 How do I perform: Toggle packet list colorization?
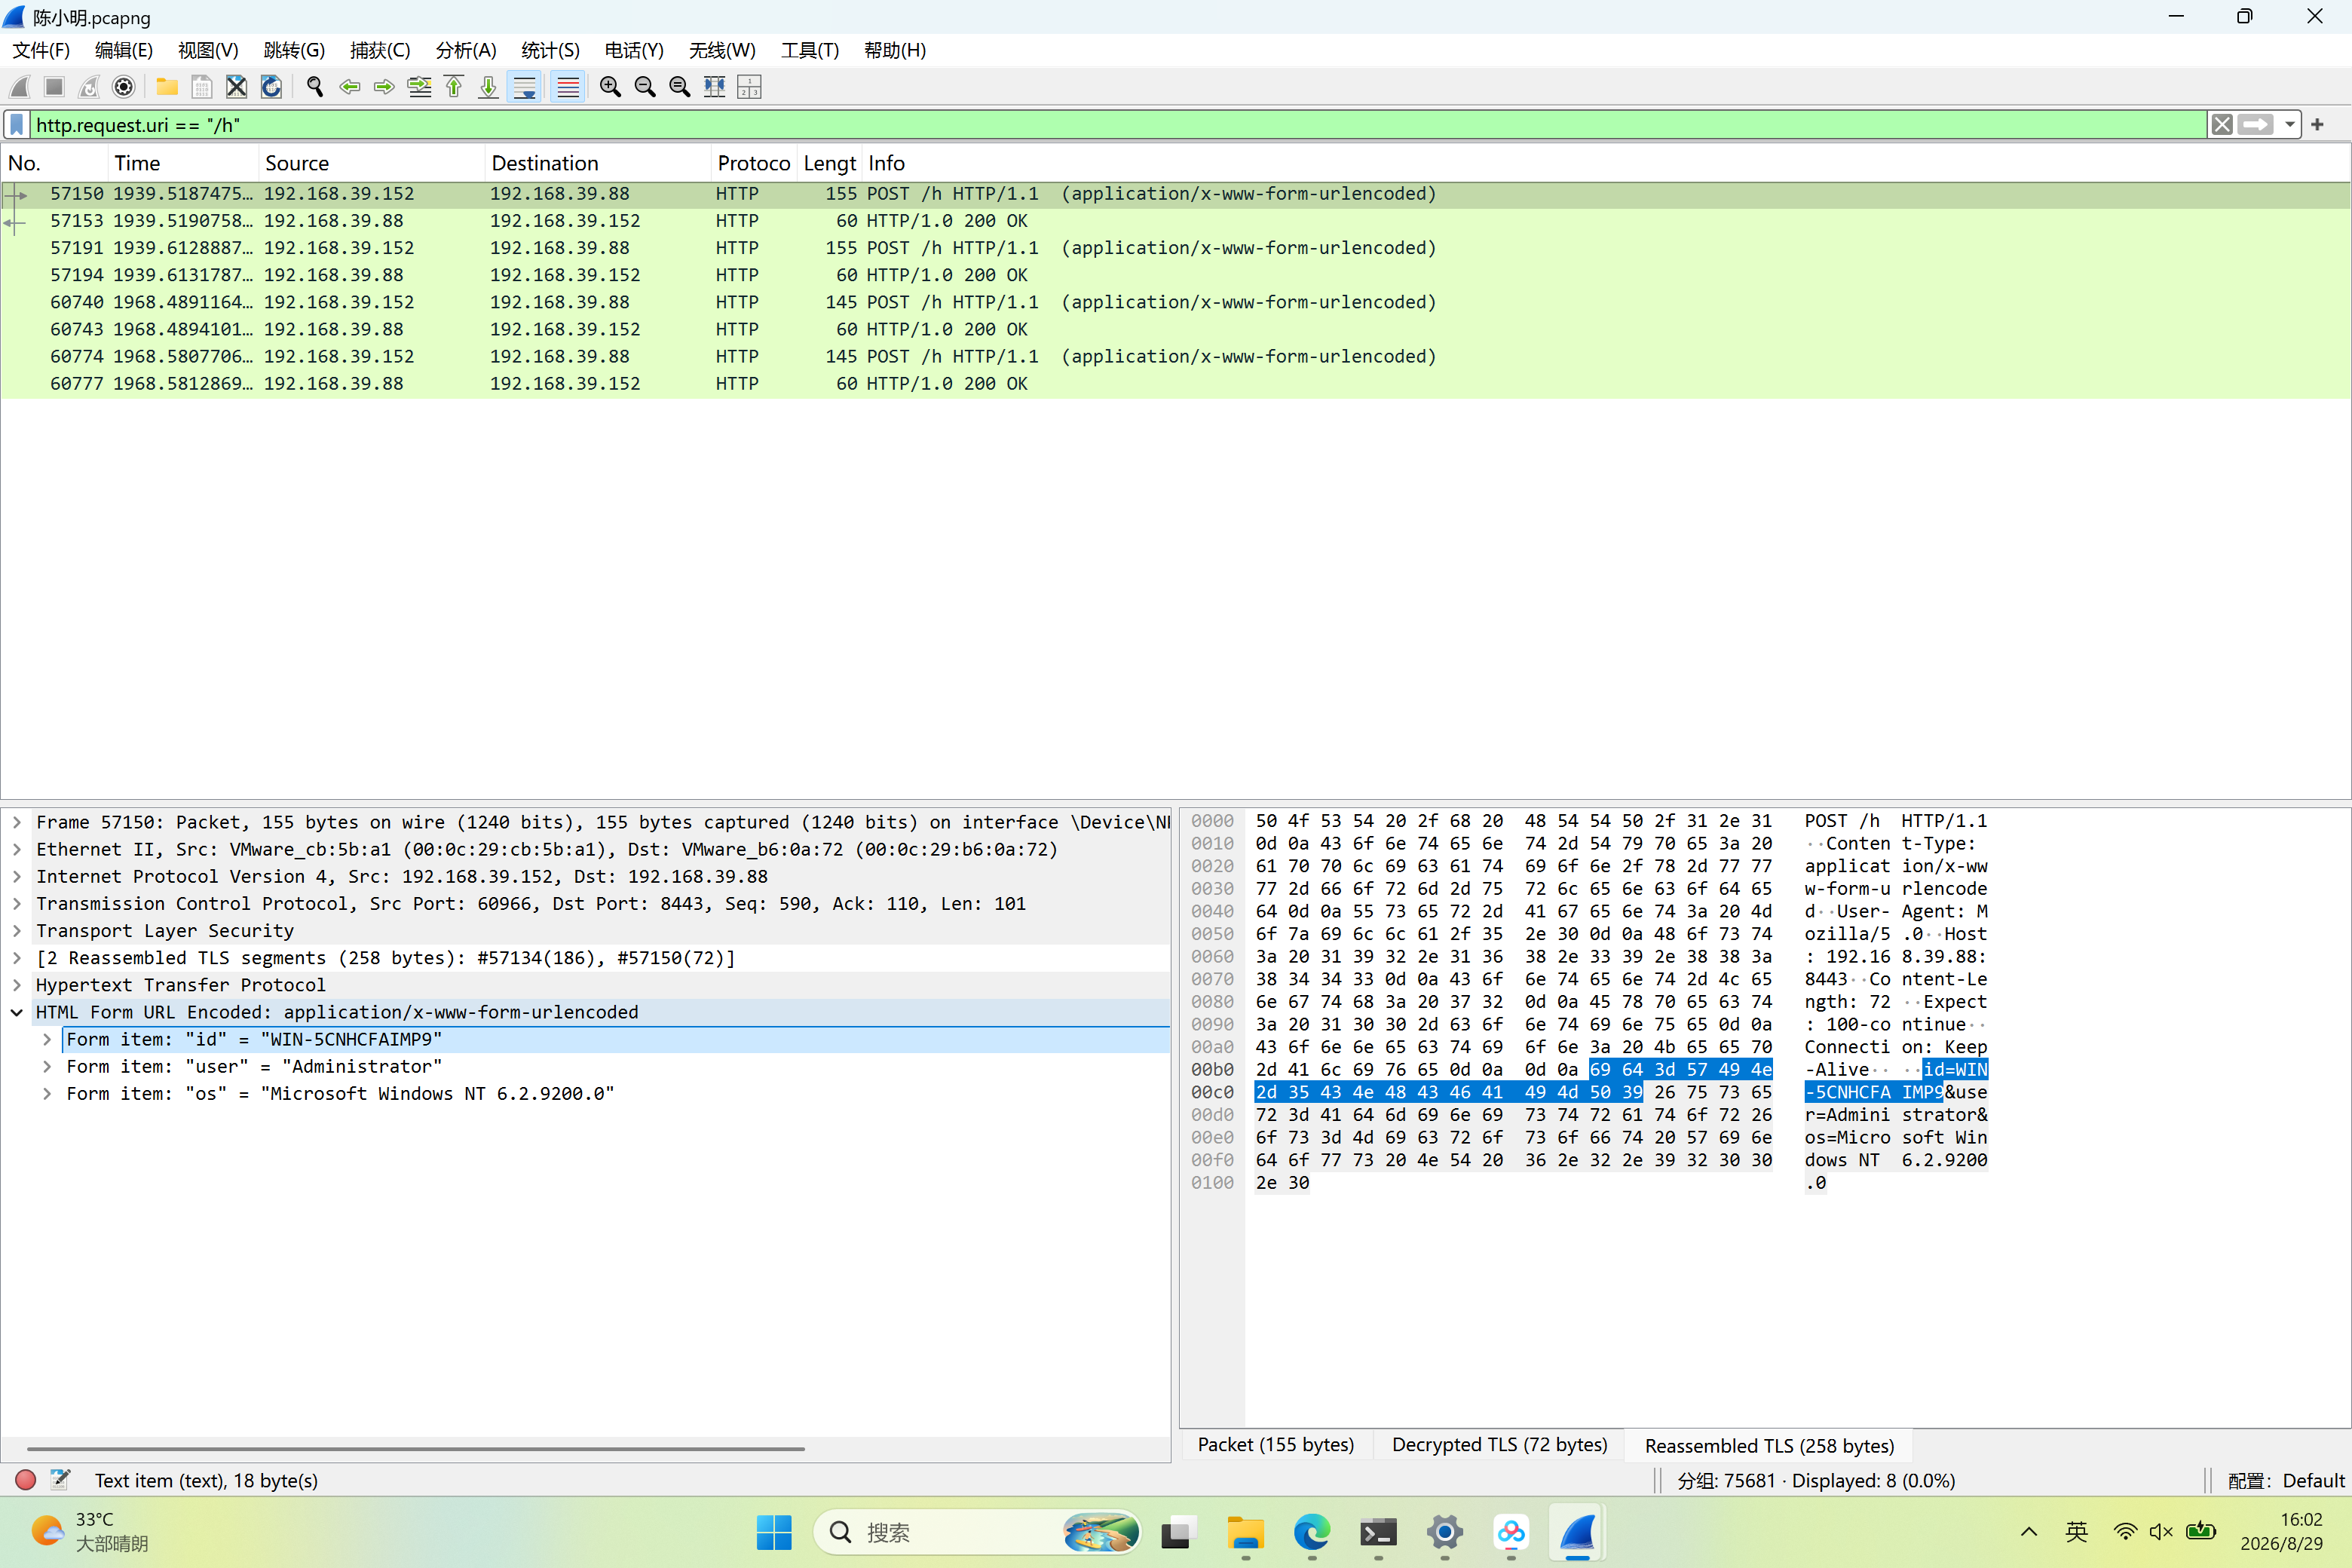pos(568,87)
